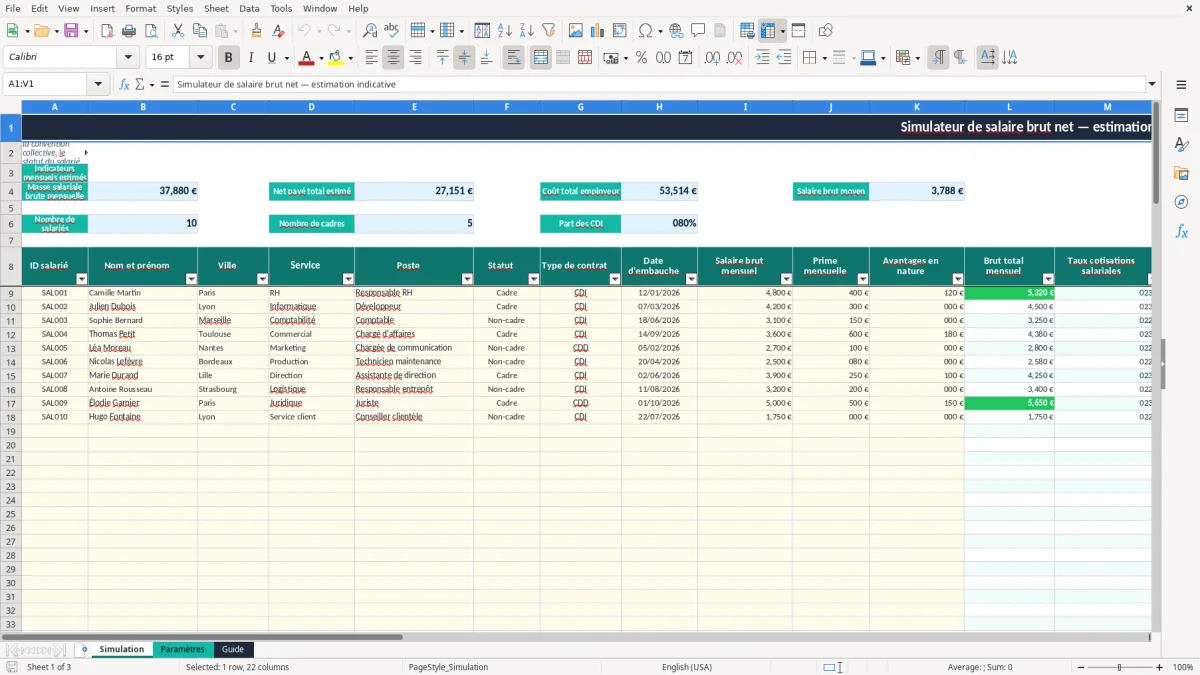The image size is (1200, 675).
Task: Open the sidebar Properties panel
Action: click(1181, 115)
